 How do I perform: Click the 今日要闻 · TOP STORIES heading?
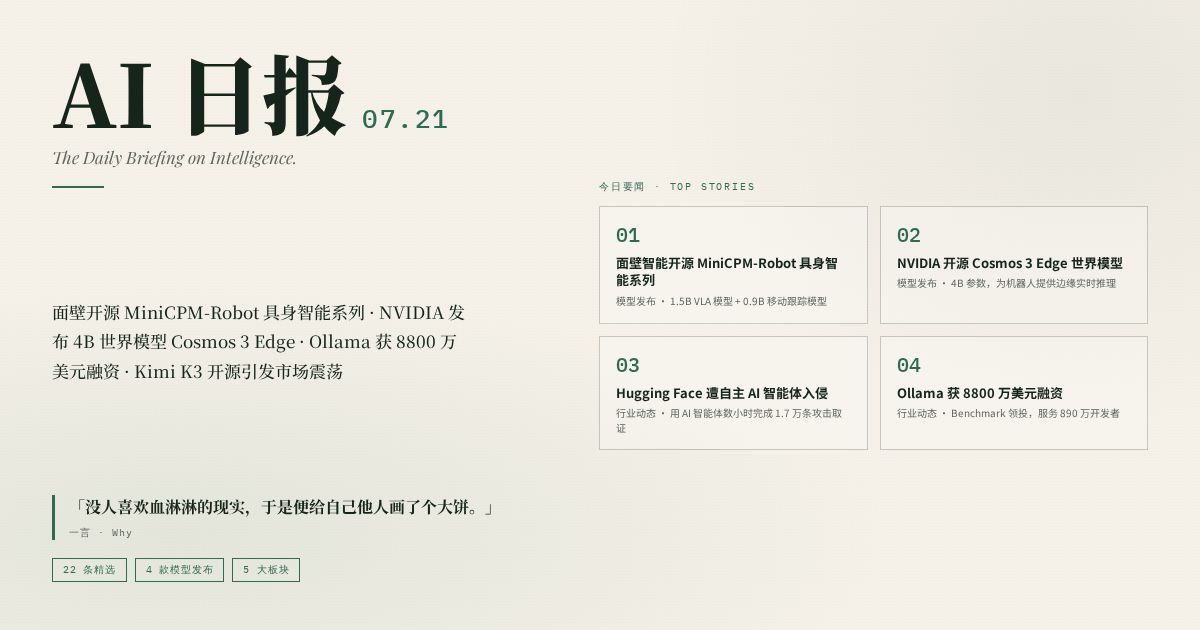pos(677,187)
